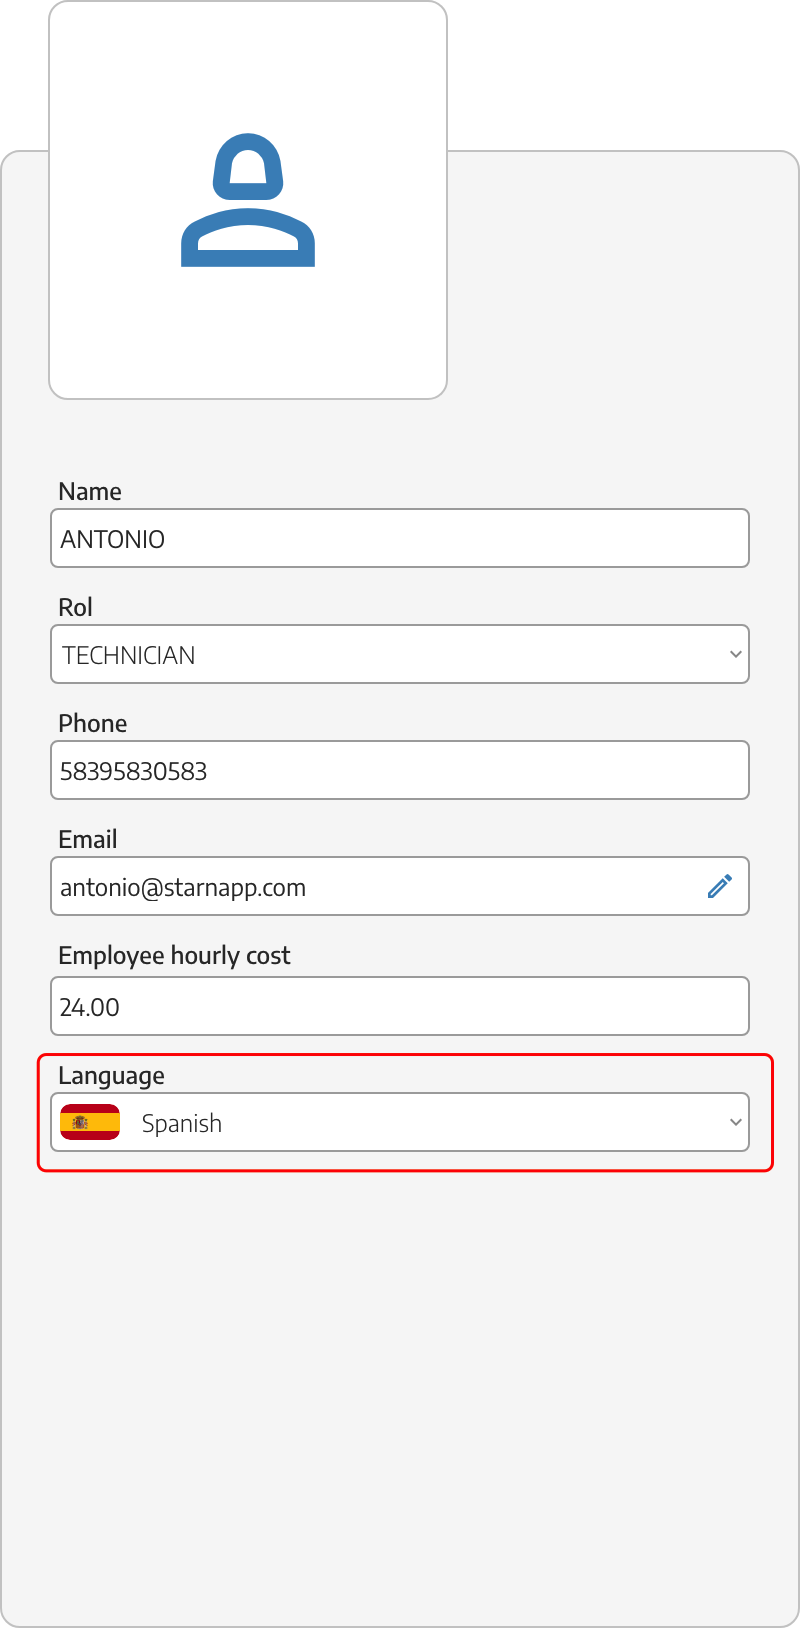Click the Employee hourly cost label
This screenshot has height=1628, width=800.
174,956
